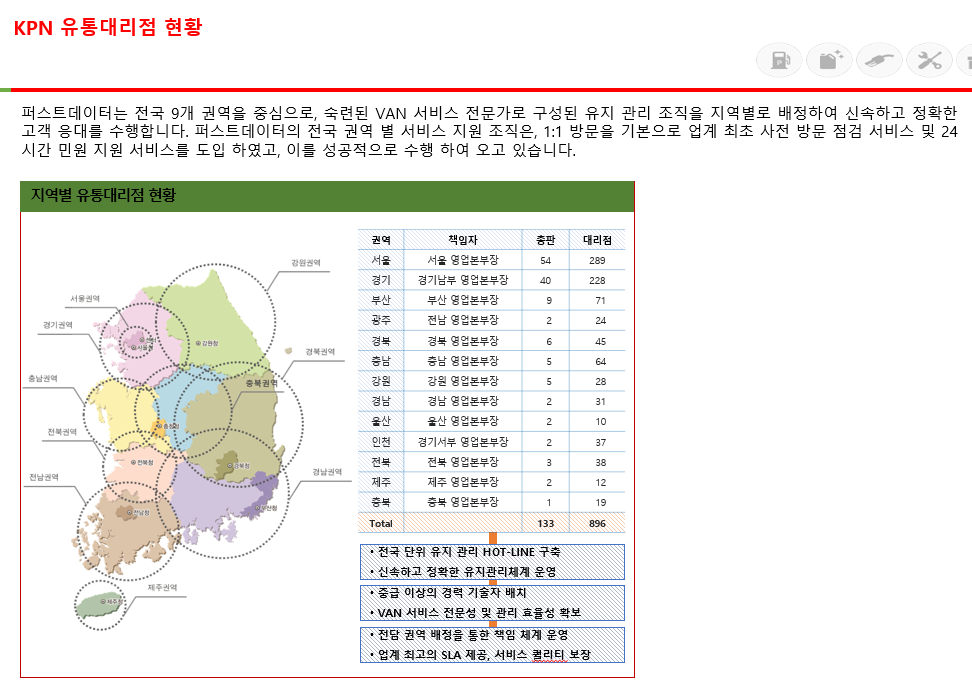Click the 총판 value '54' for 서울
Screen dimensions: 972x690
pos(546,260)
